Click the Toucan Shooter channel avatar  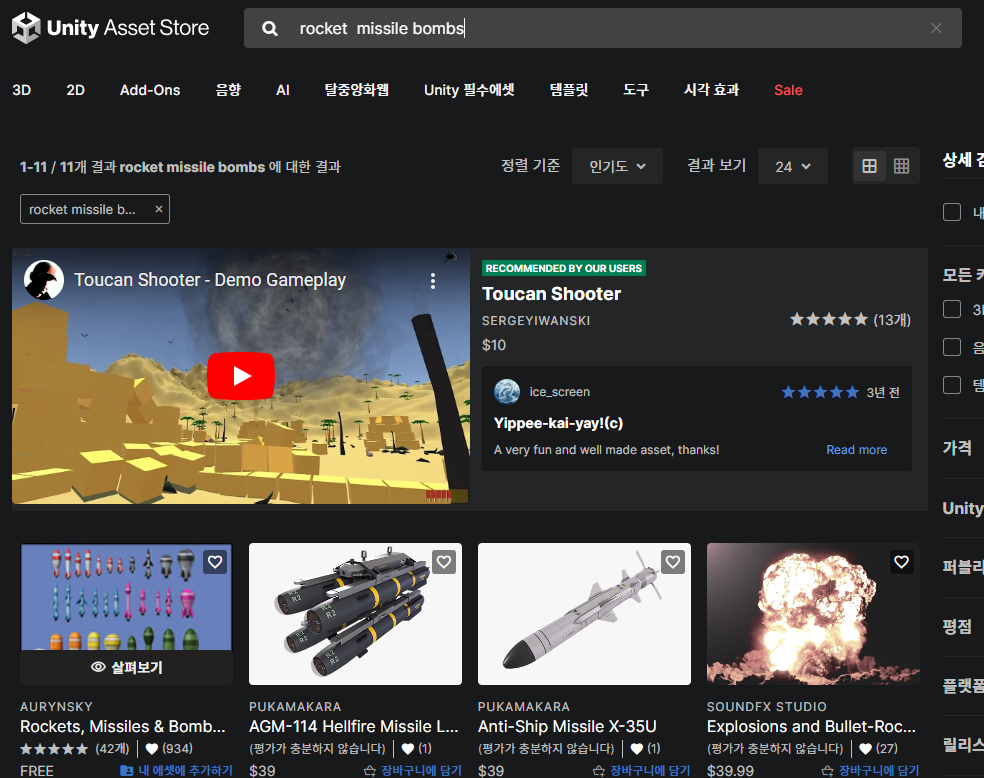tap(44, 280)
